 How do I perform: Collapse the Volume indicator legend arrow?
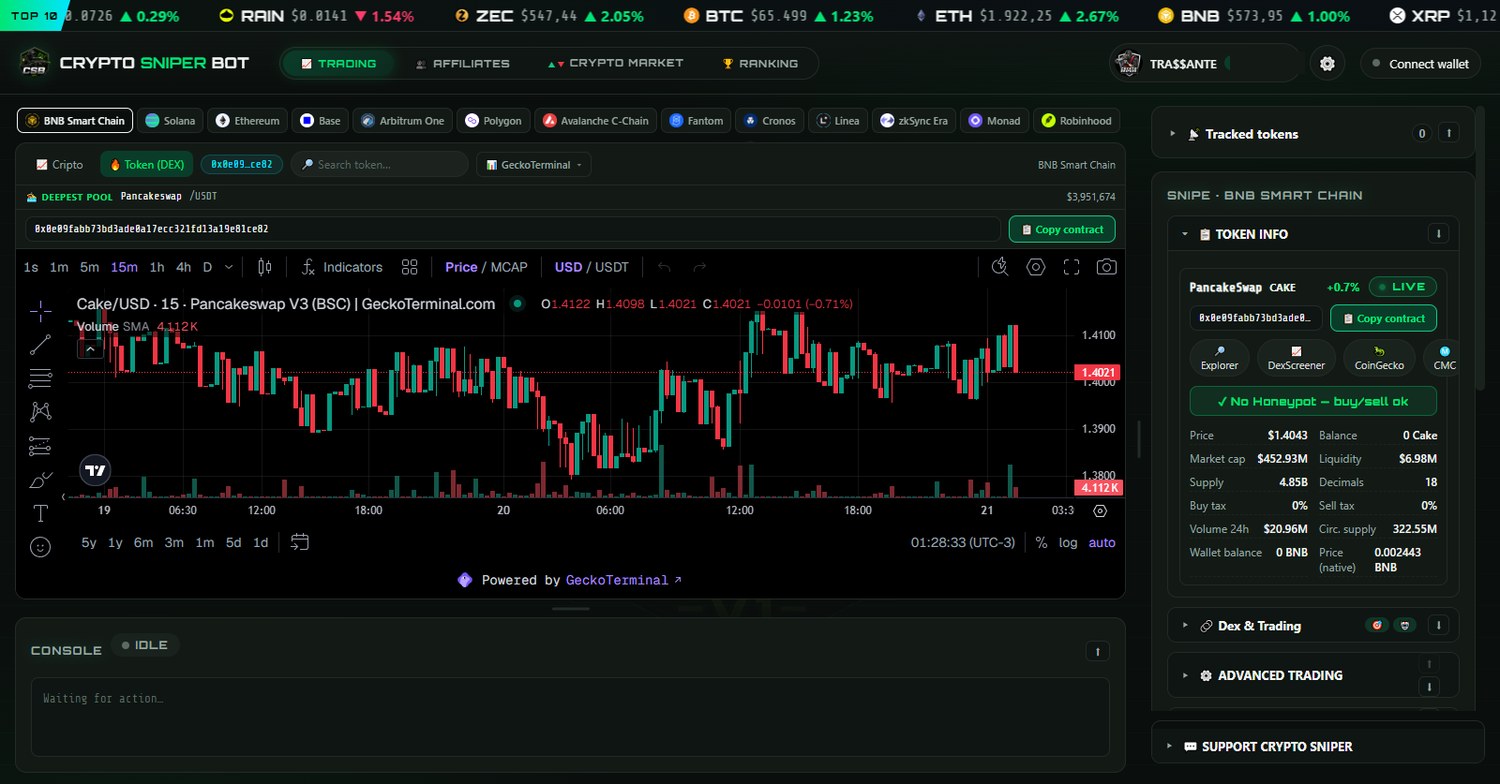[90, 349]
